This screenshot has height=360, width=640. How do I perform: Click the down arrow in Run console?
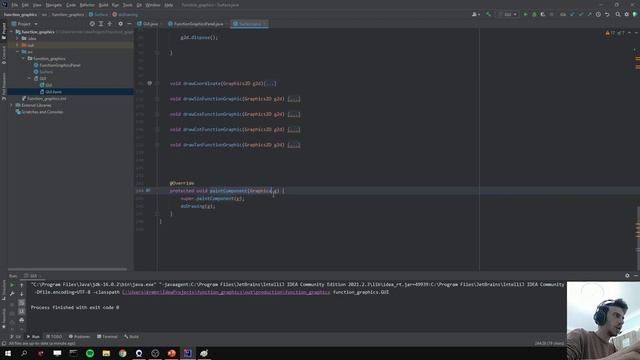(x=22, y=293)
